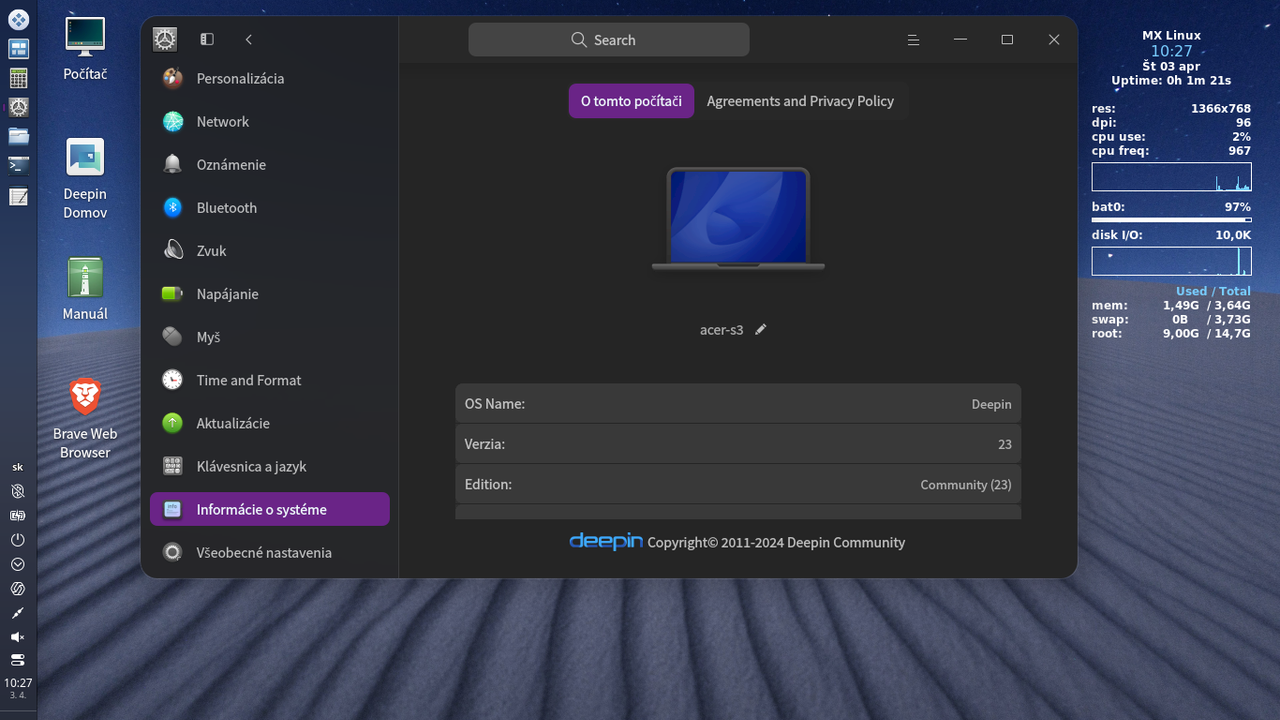Select the Control Center gear in the dock
Screen dimensions: 1280x720
pos(18,107)
